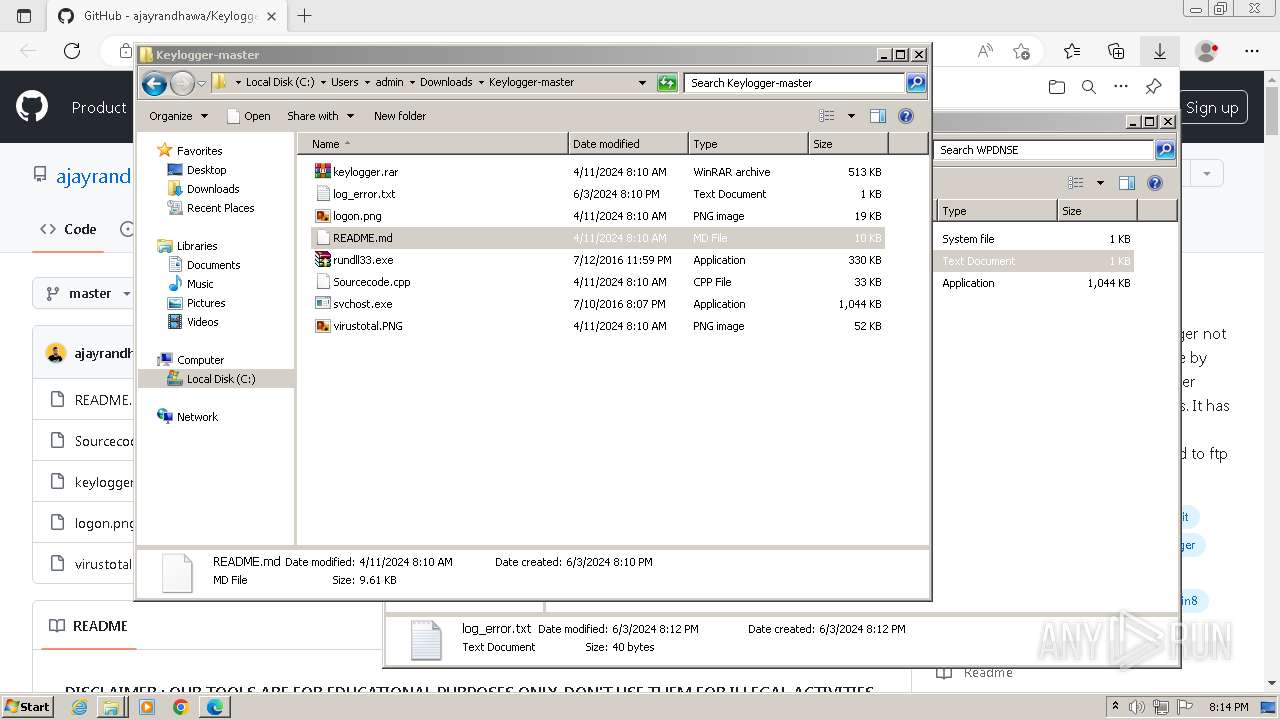This screenshot has width=1280, height=720.
Task: Select keylogger.rar file
Action: (598, 172)
